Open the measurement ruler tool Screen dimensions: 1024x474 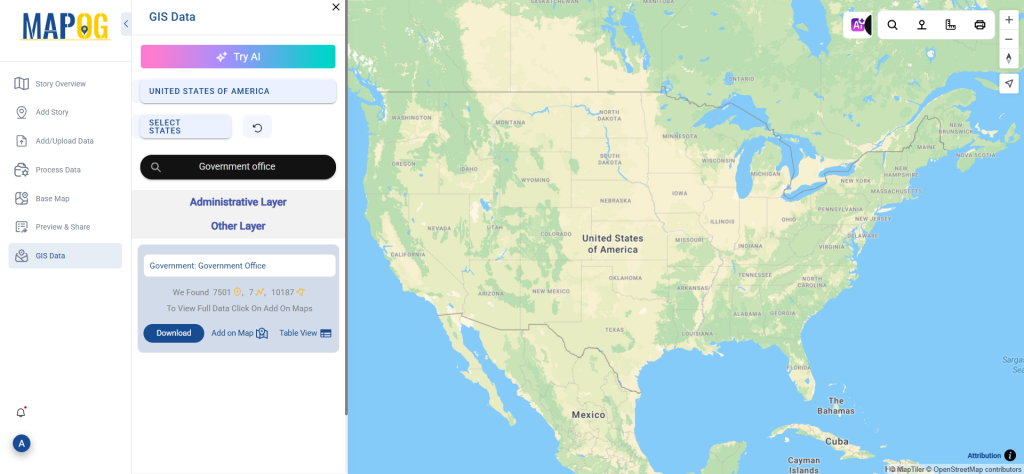951,25
